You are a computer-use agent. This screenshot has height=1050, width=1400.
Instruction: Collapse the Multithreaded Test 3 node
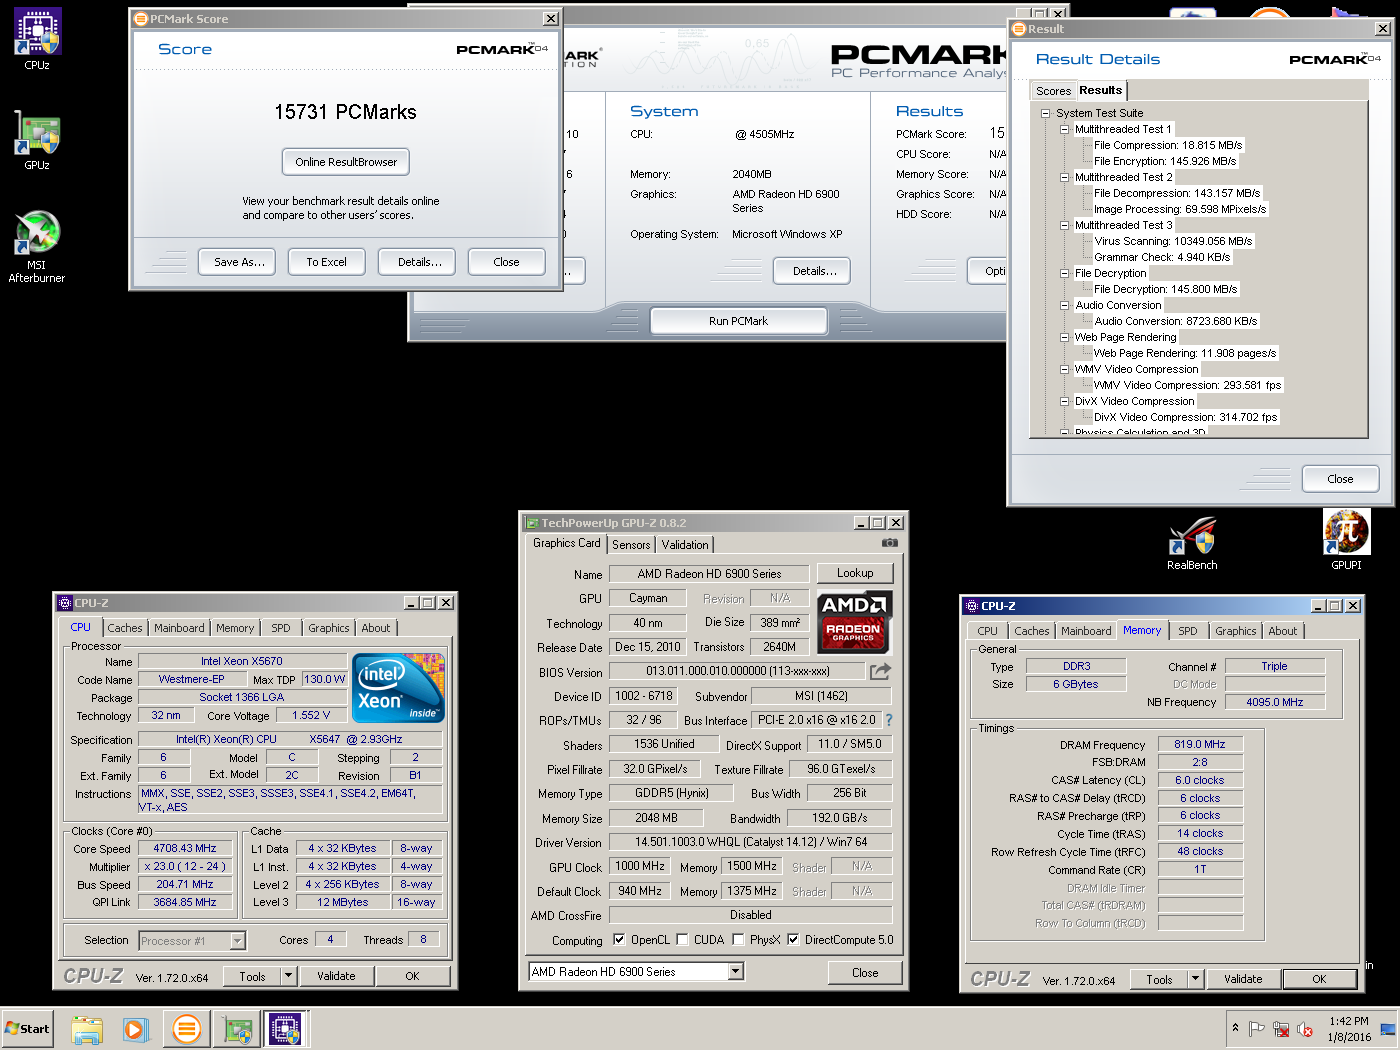[1065, 226]
